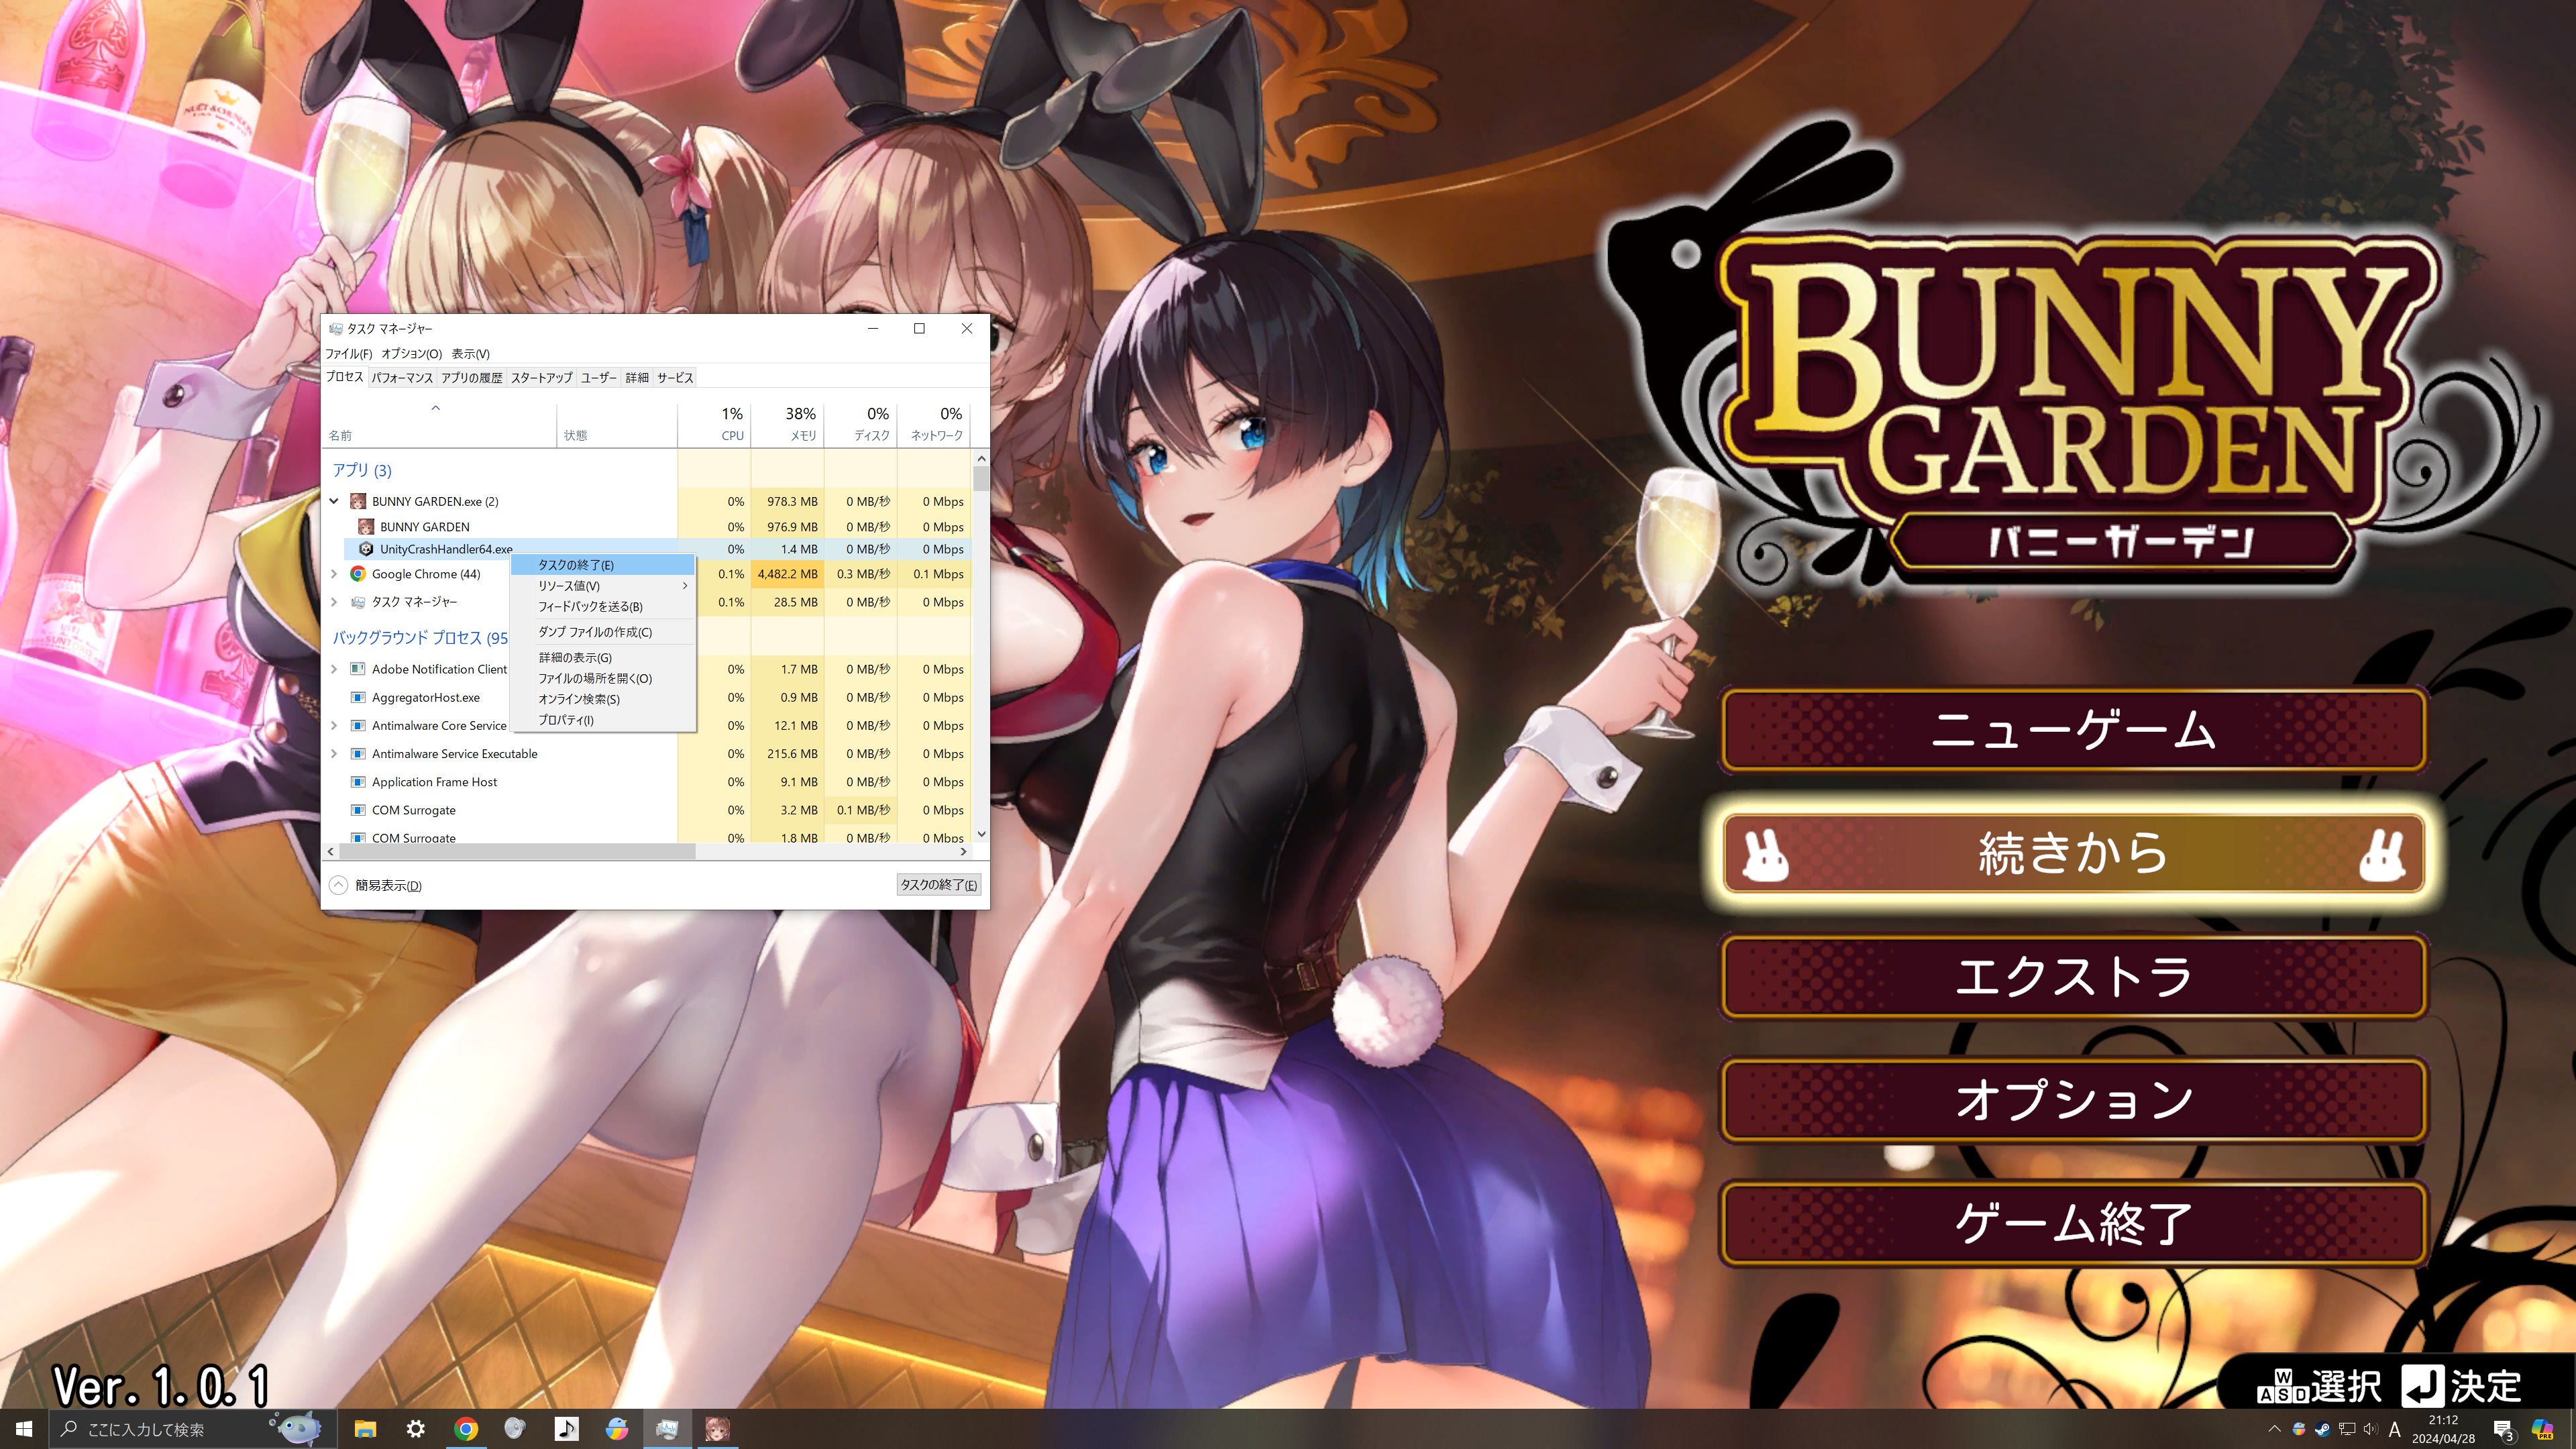Open the taskbar clock showing 21:12
This screenshot has height=1449, width=2576.
tap(2443, 1429)
